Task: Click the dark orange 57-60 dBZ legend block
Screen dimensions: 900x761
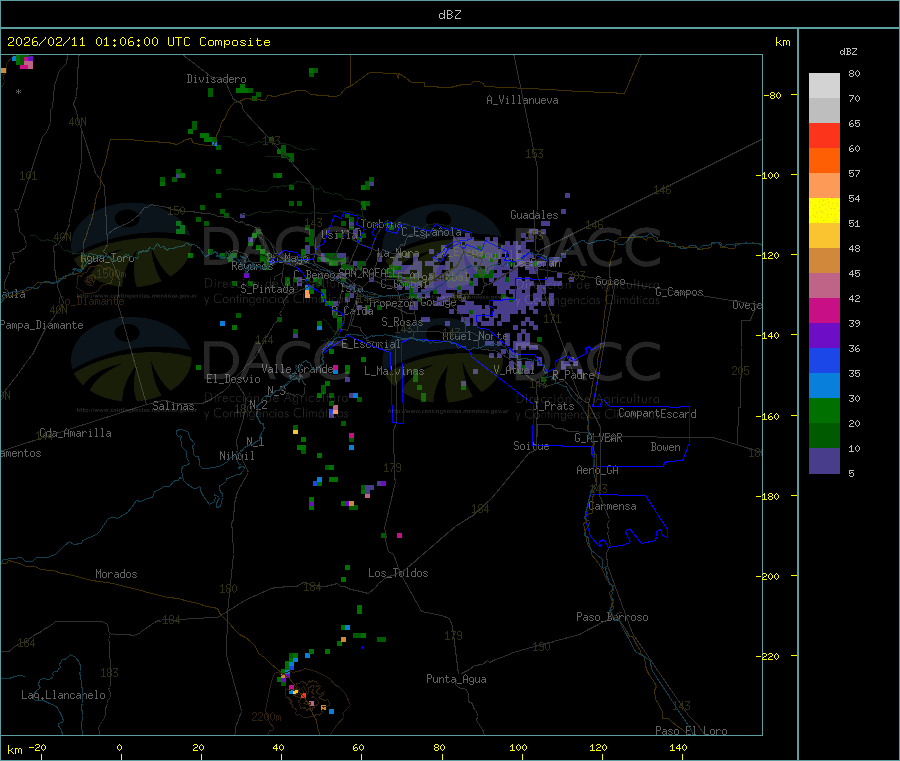Action: pyautogui.click(x=824, y=161)
